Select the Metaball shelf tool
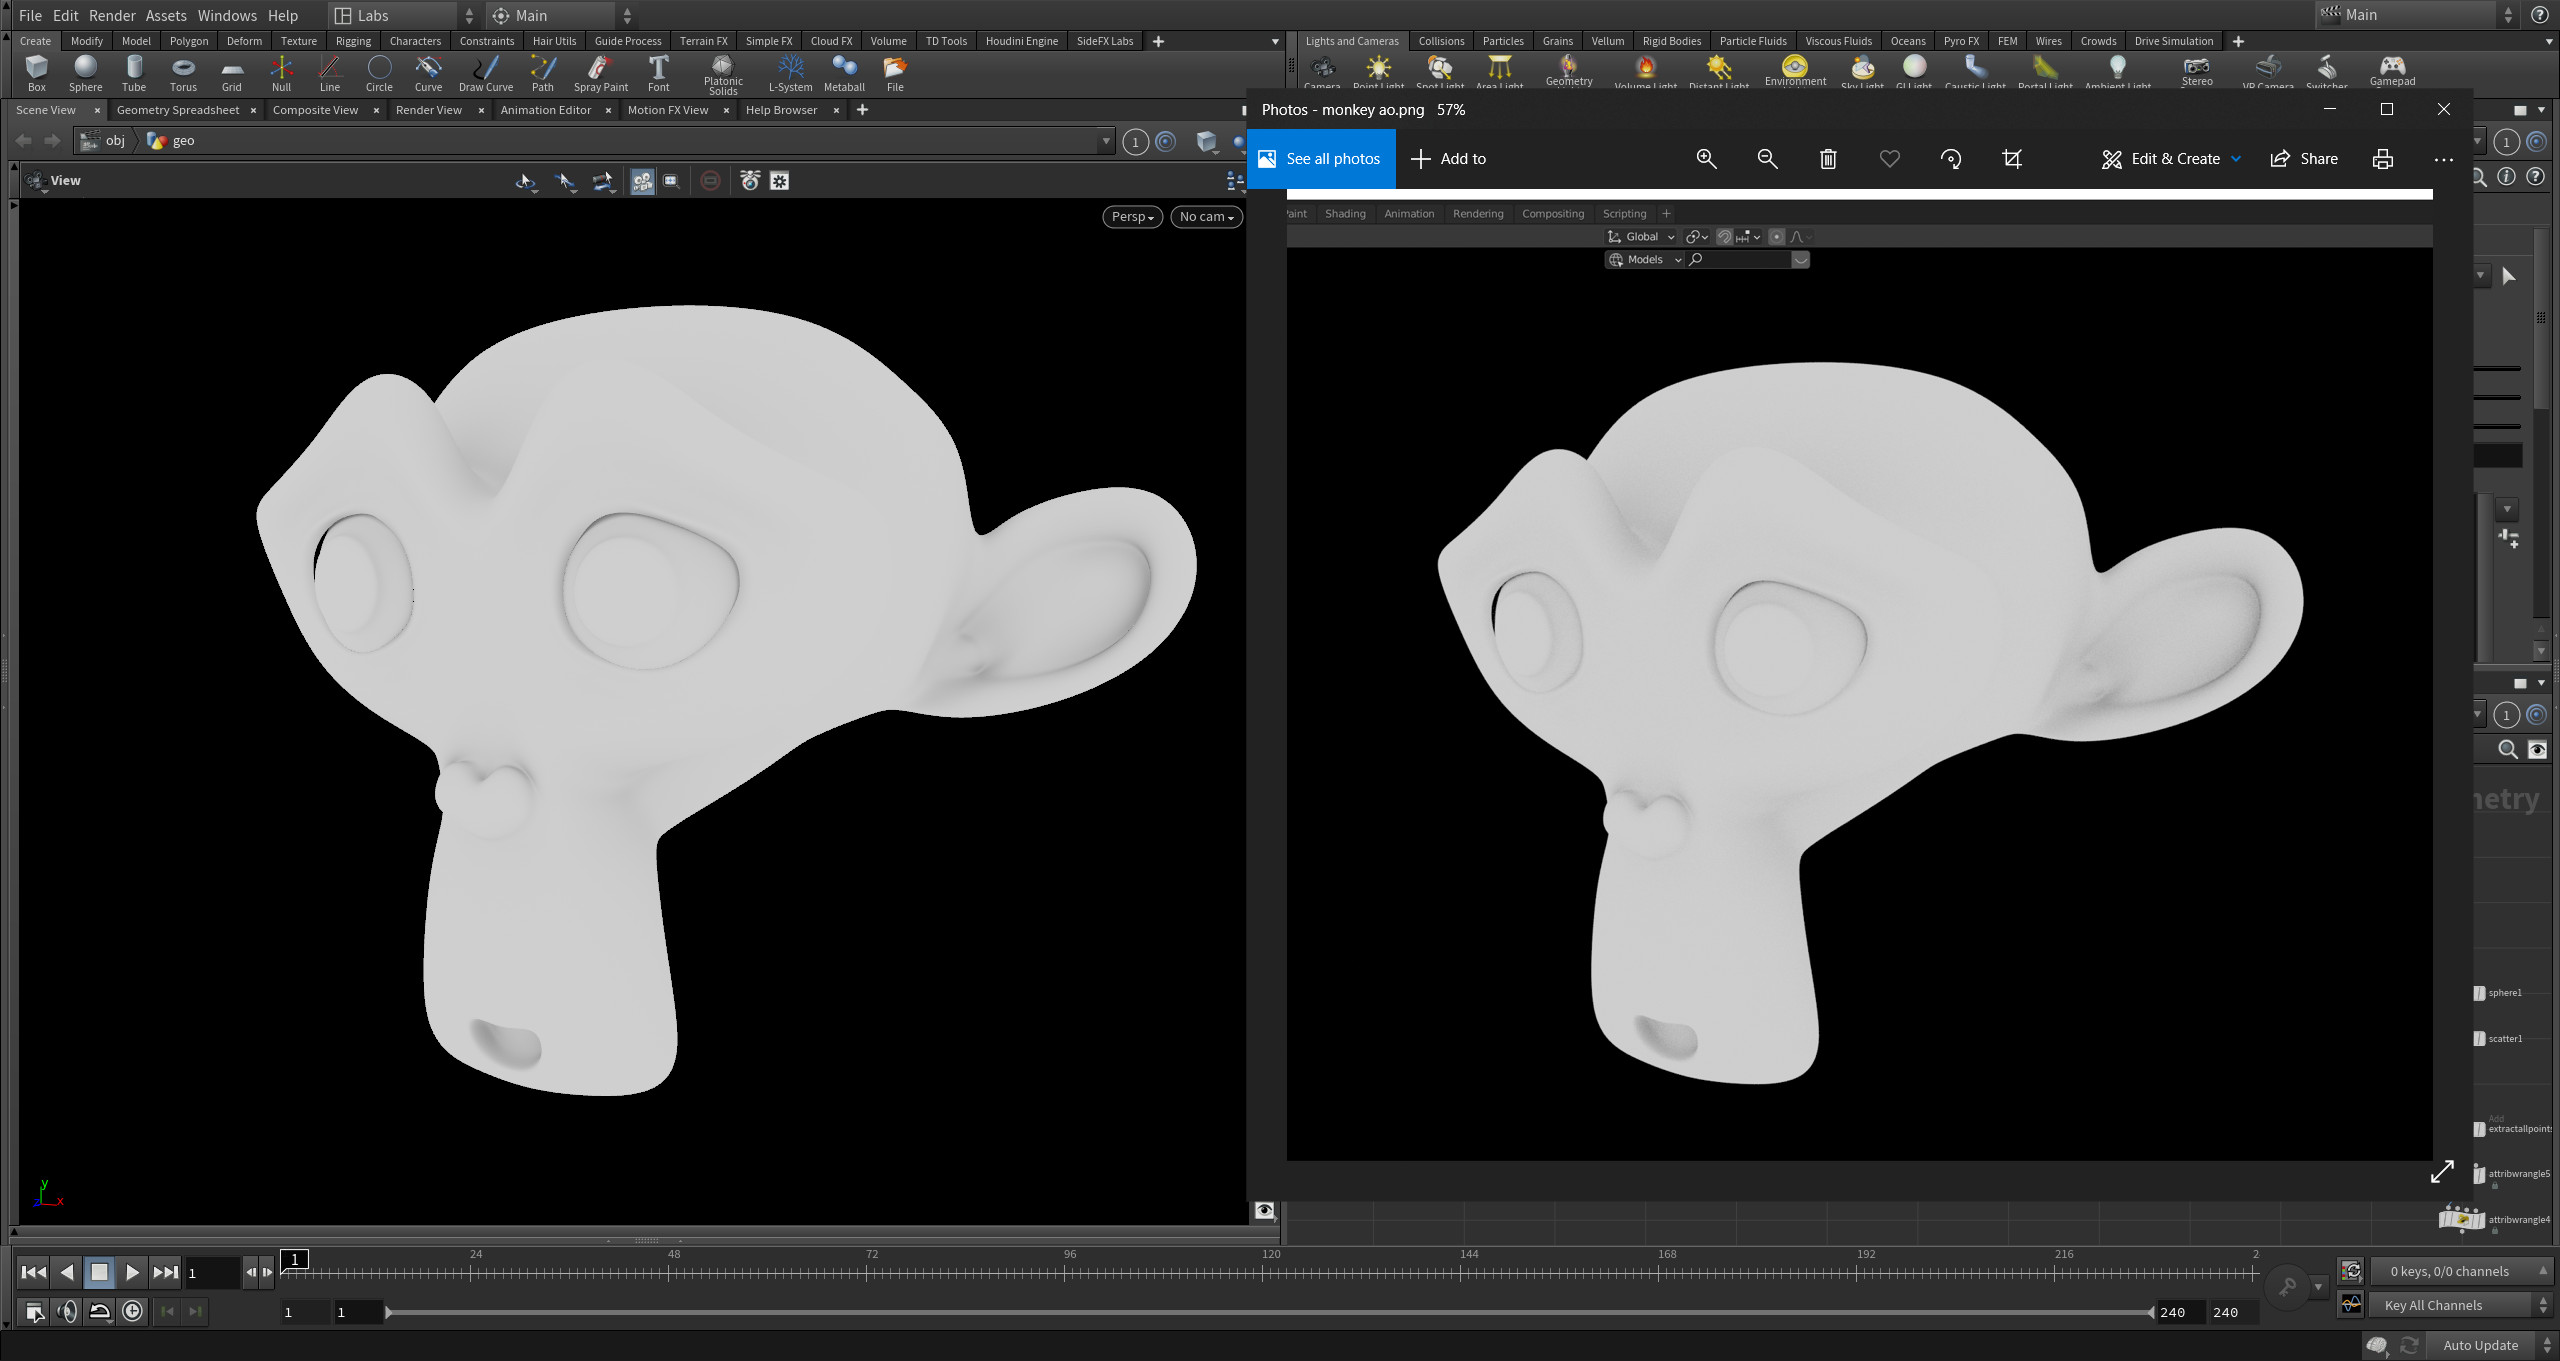 click(x=844, y=72)
